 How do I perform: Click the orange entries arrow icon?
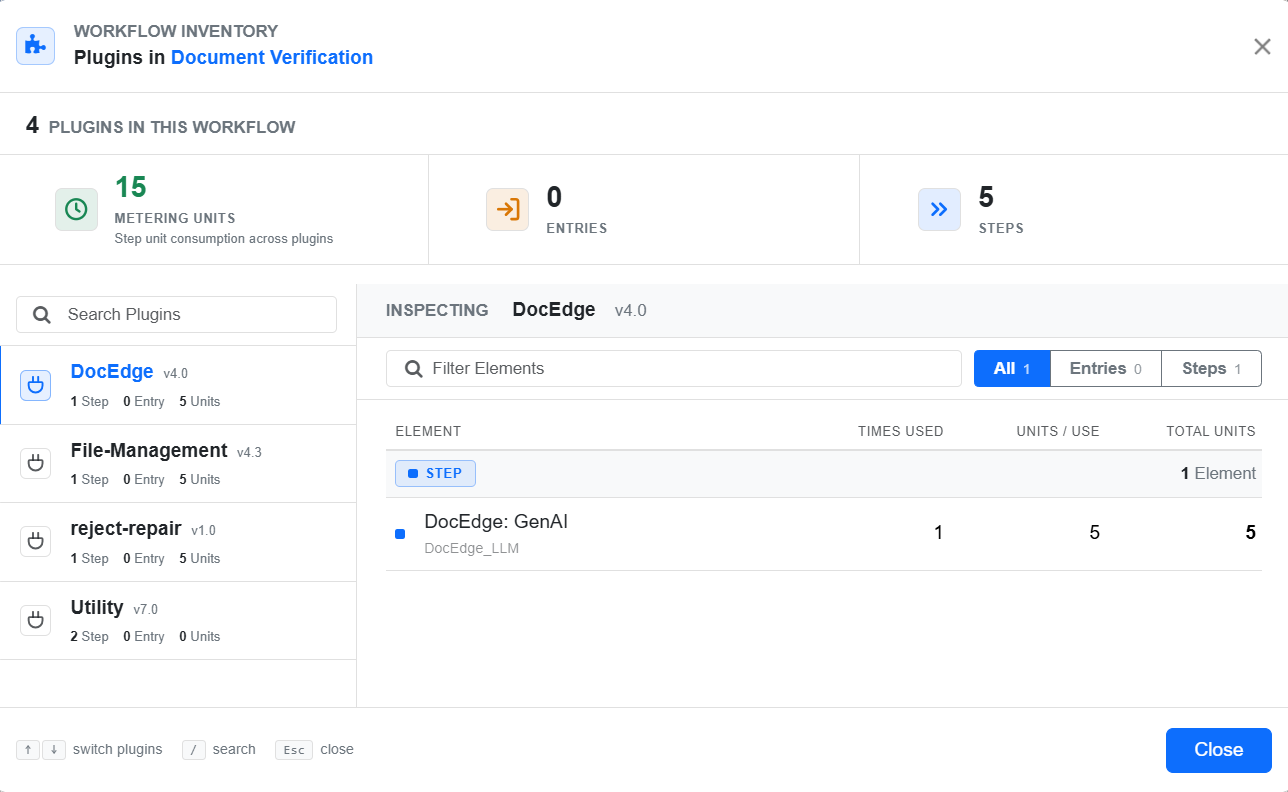tap(507, 209)
